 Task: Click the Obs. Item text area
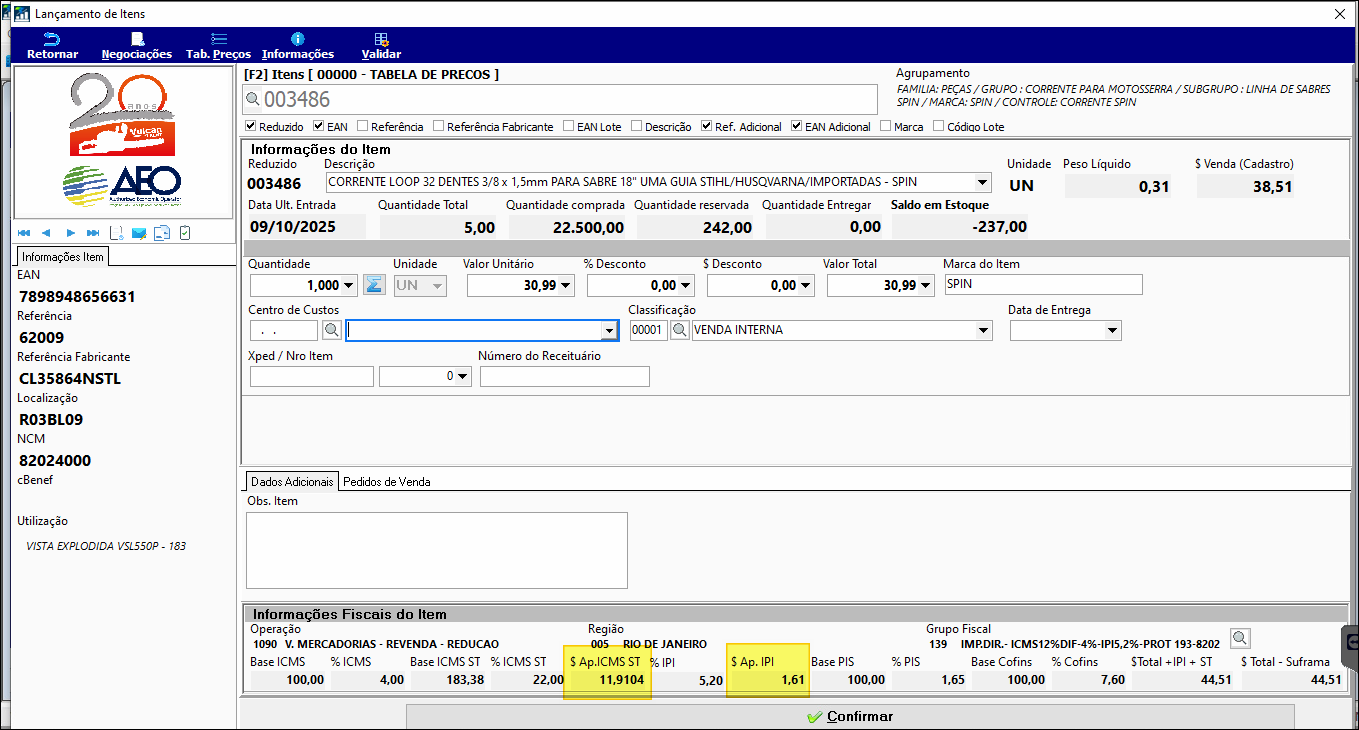click(436, 550)
